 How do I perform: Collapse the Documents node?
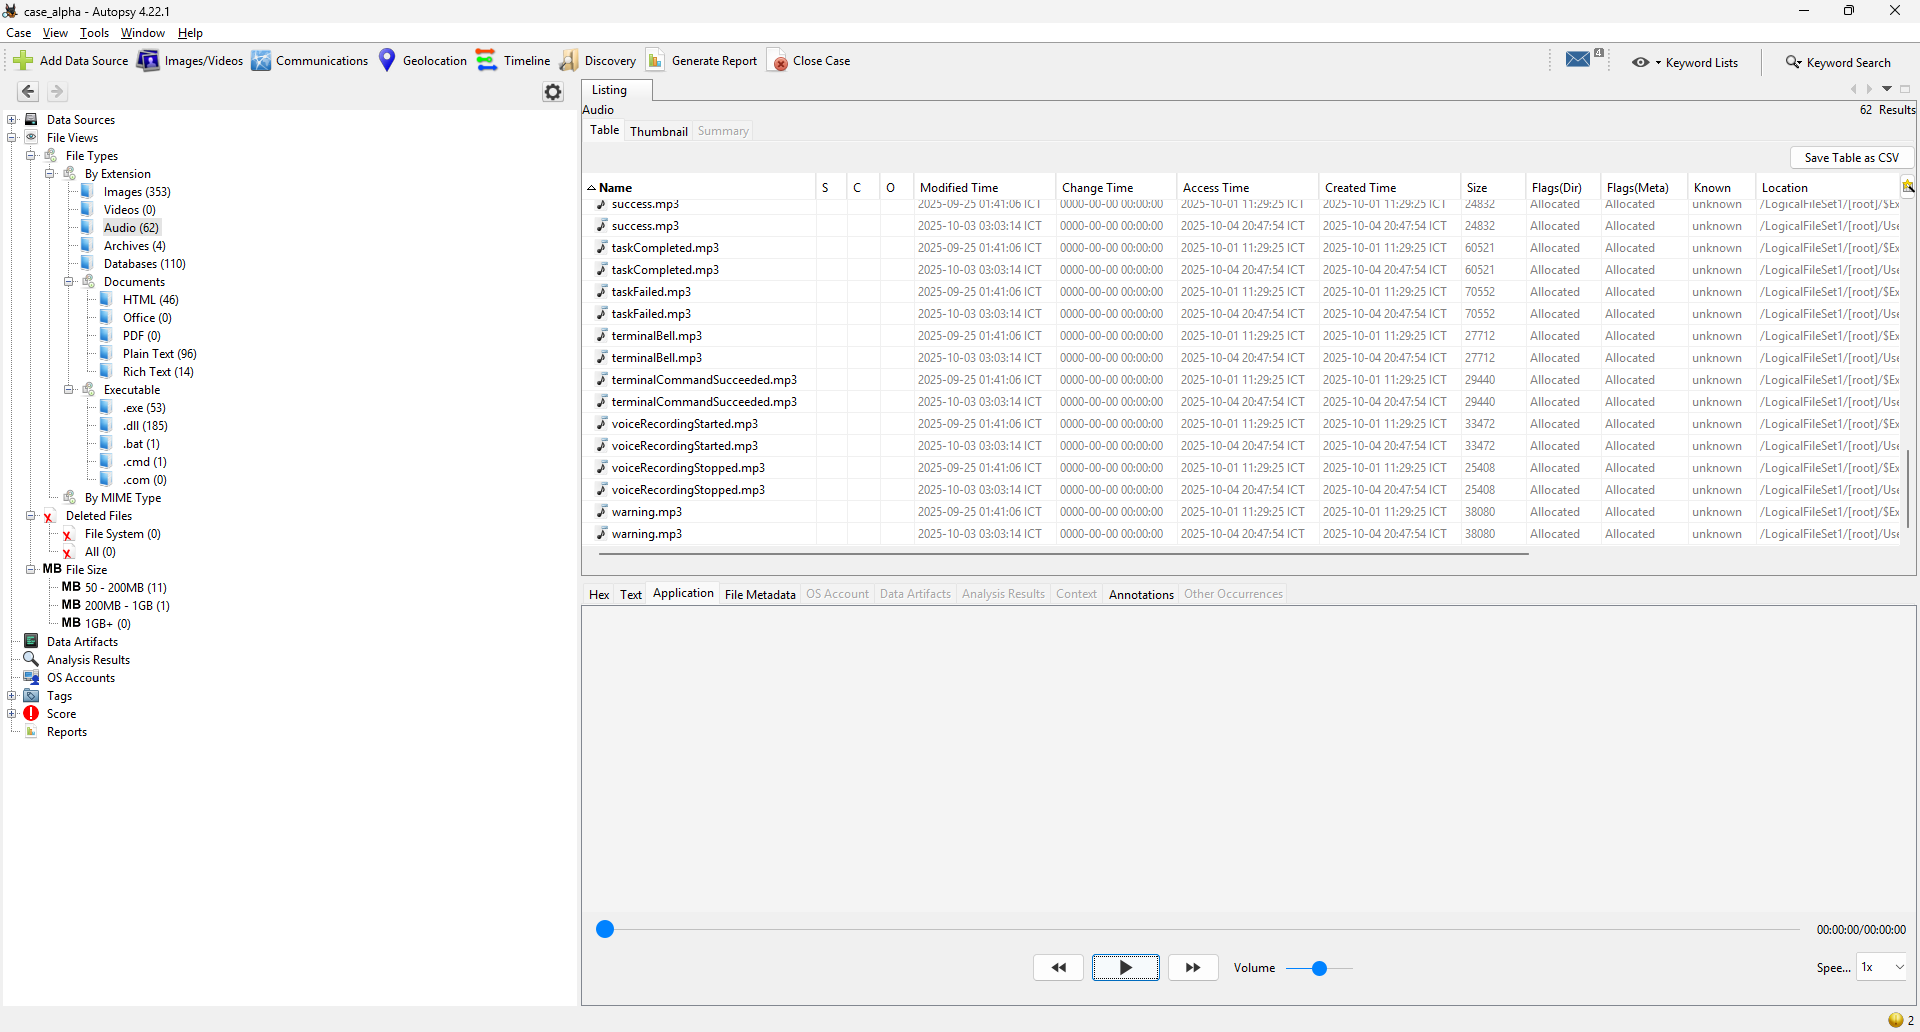(x=69, y=281)
